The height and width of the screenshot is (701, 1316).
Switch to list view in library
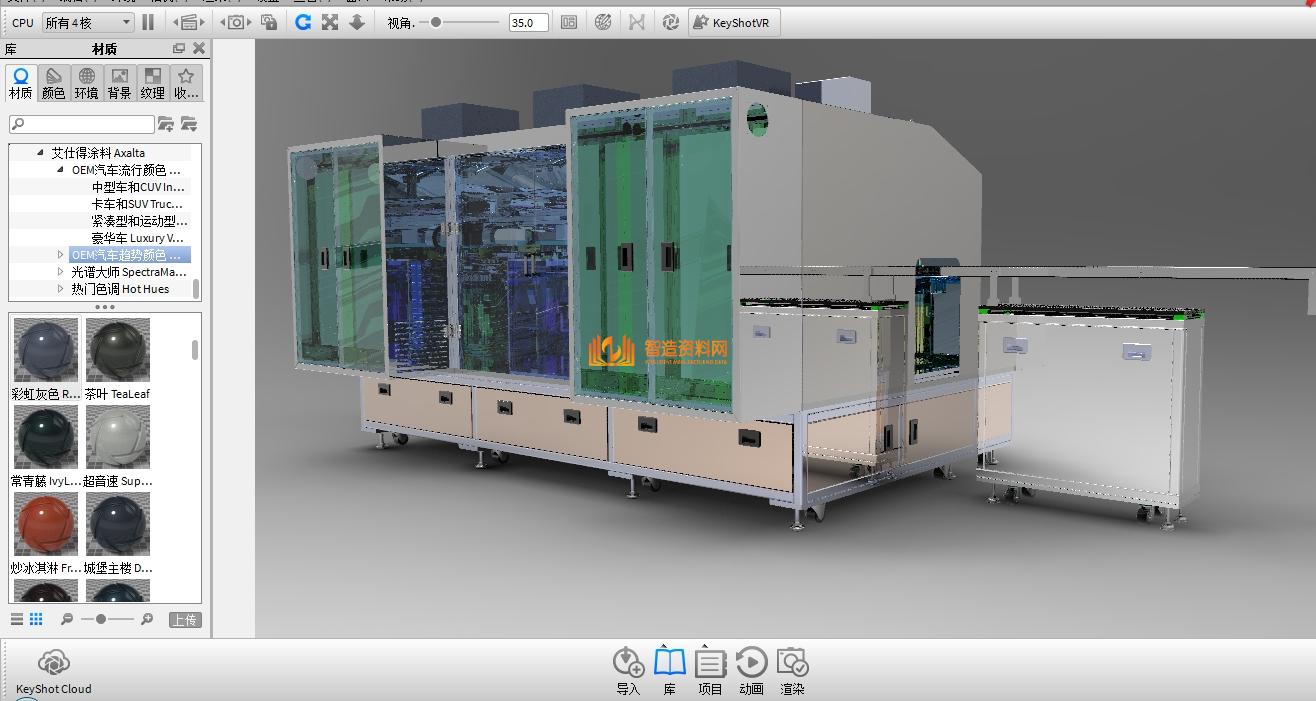coord(17,620)
